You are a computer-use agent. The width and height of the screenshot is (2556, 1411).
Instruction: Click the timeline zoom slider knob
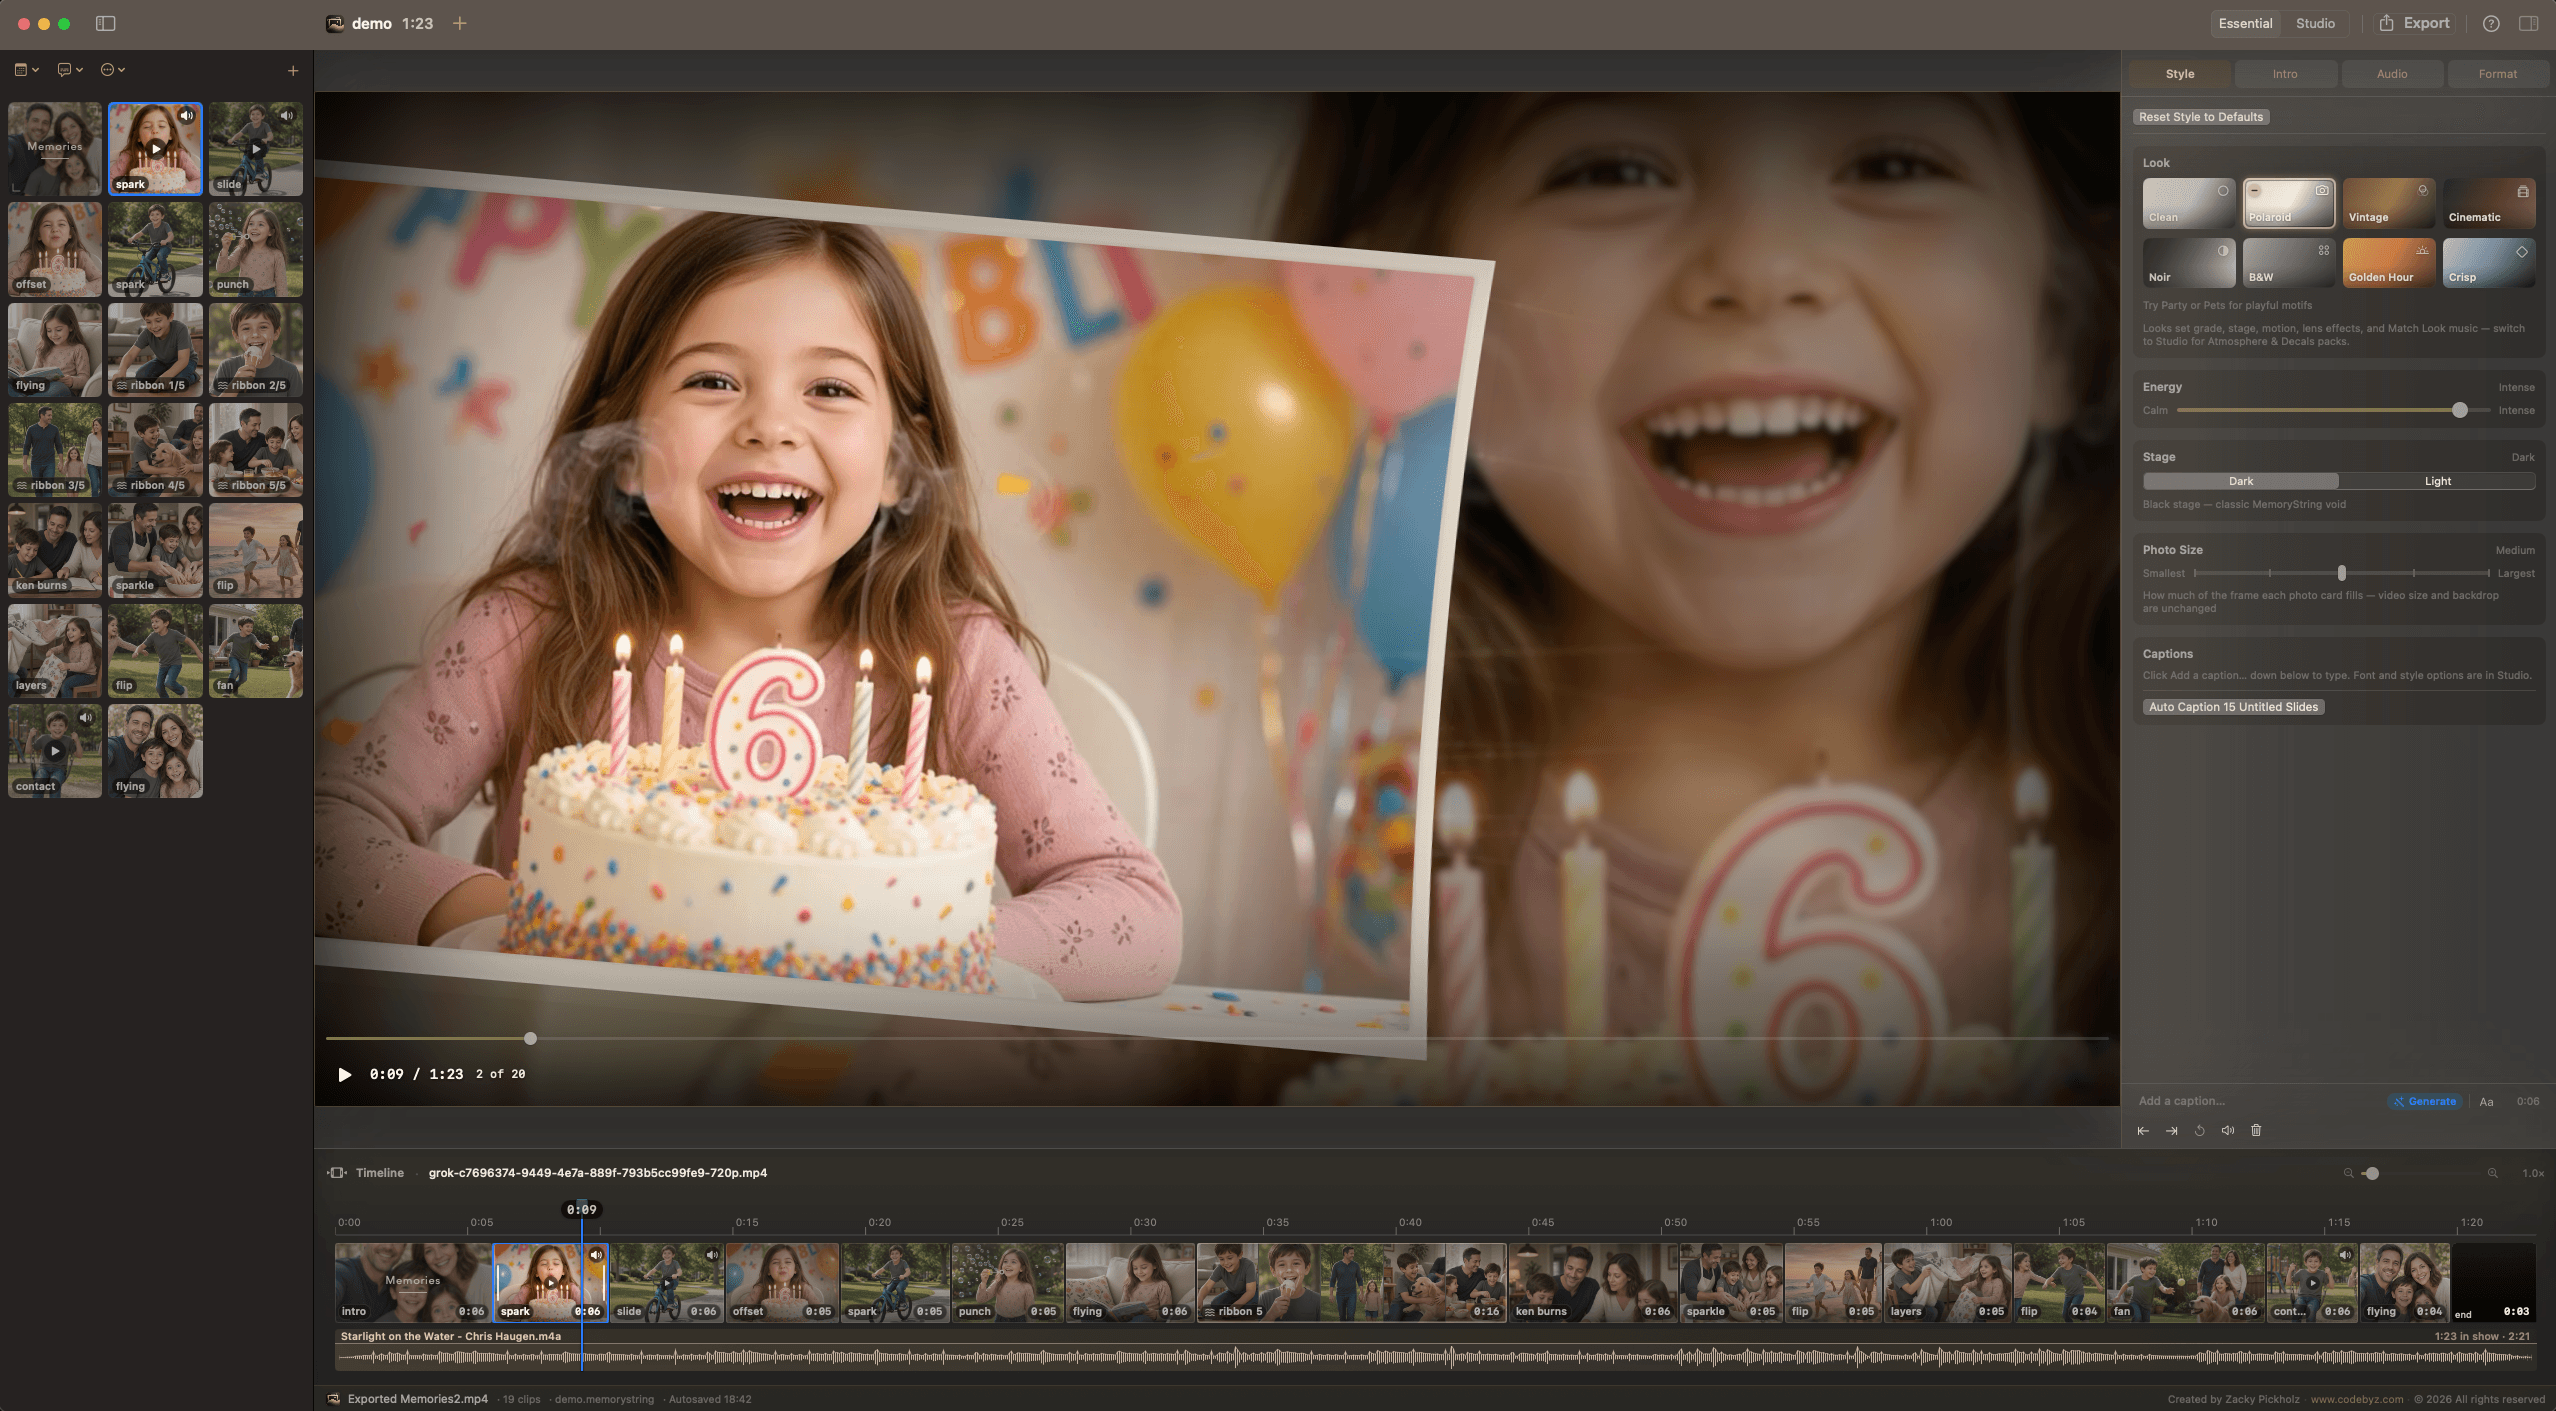tap(2371, 1174)
